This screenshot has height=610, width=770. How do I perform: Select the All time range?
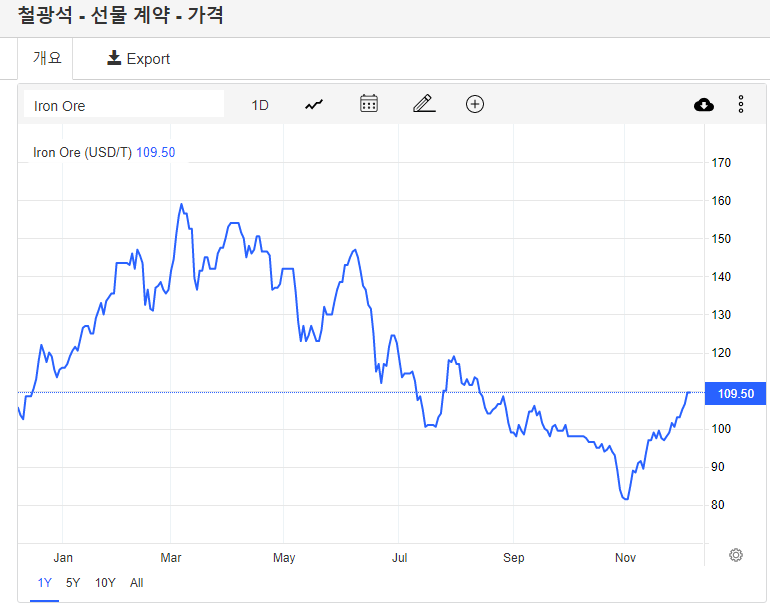tap(137, 583)
